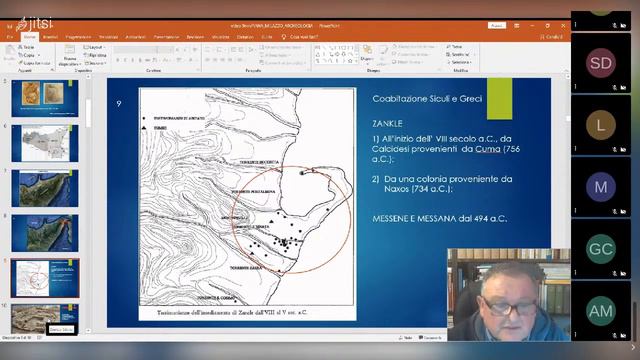The height and width of the screenshot is (360, 640).
Task: Click the Zankle settlement map image
Action: coord(247,204)
